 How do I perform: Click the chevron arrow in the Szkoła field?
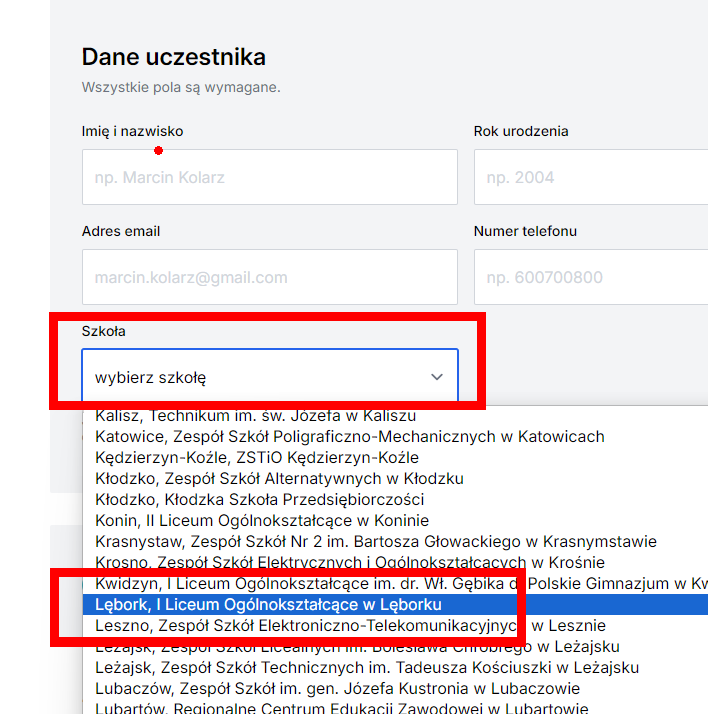tap(436, 377)
